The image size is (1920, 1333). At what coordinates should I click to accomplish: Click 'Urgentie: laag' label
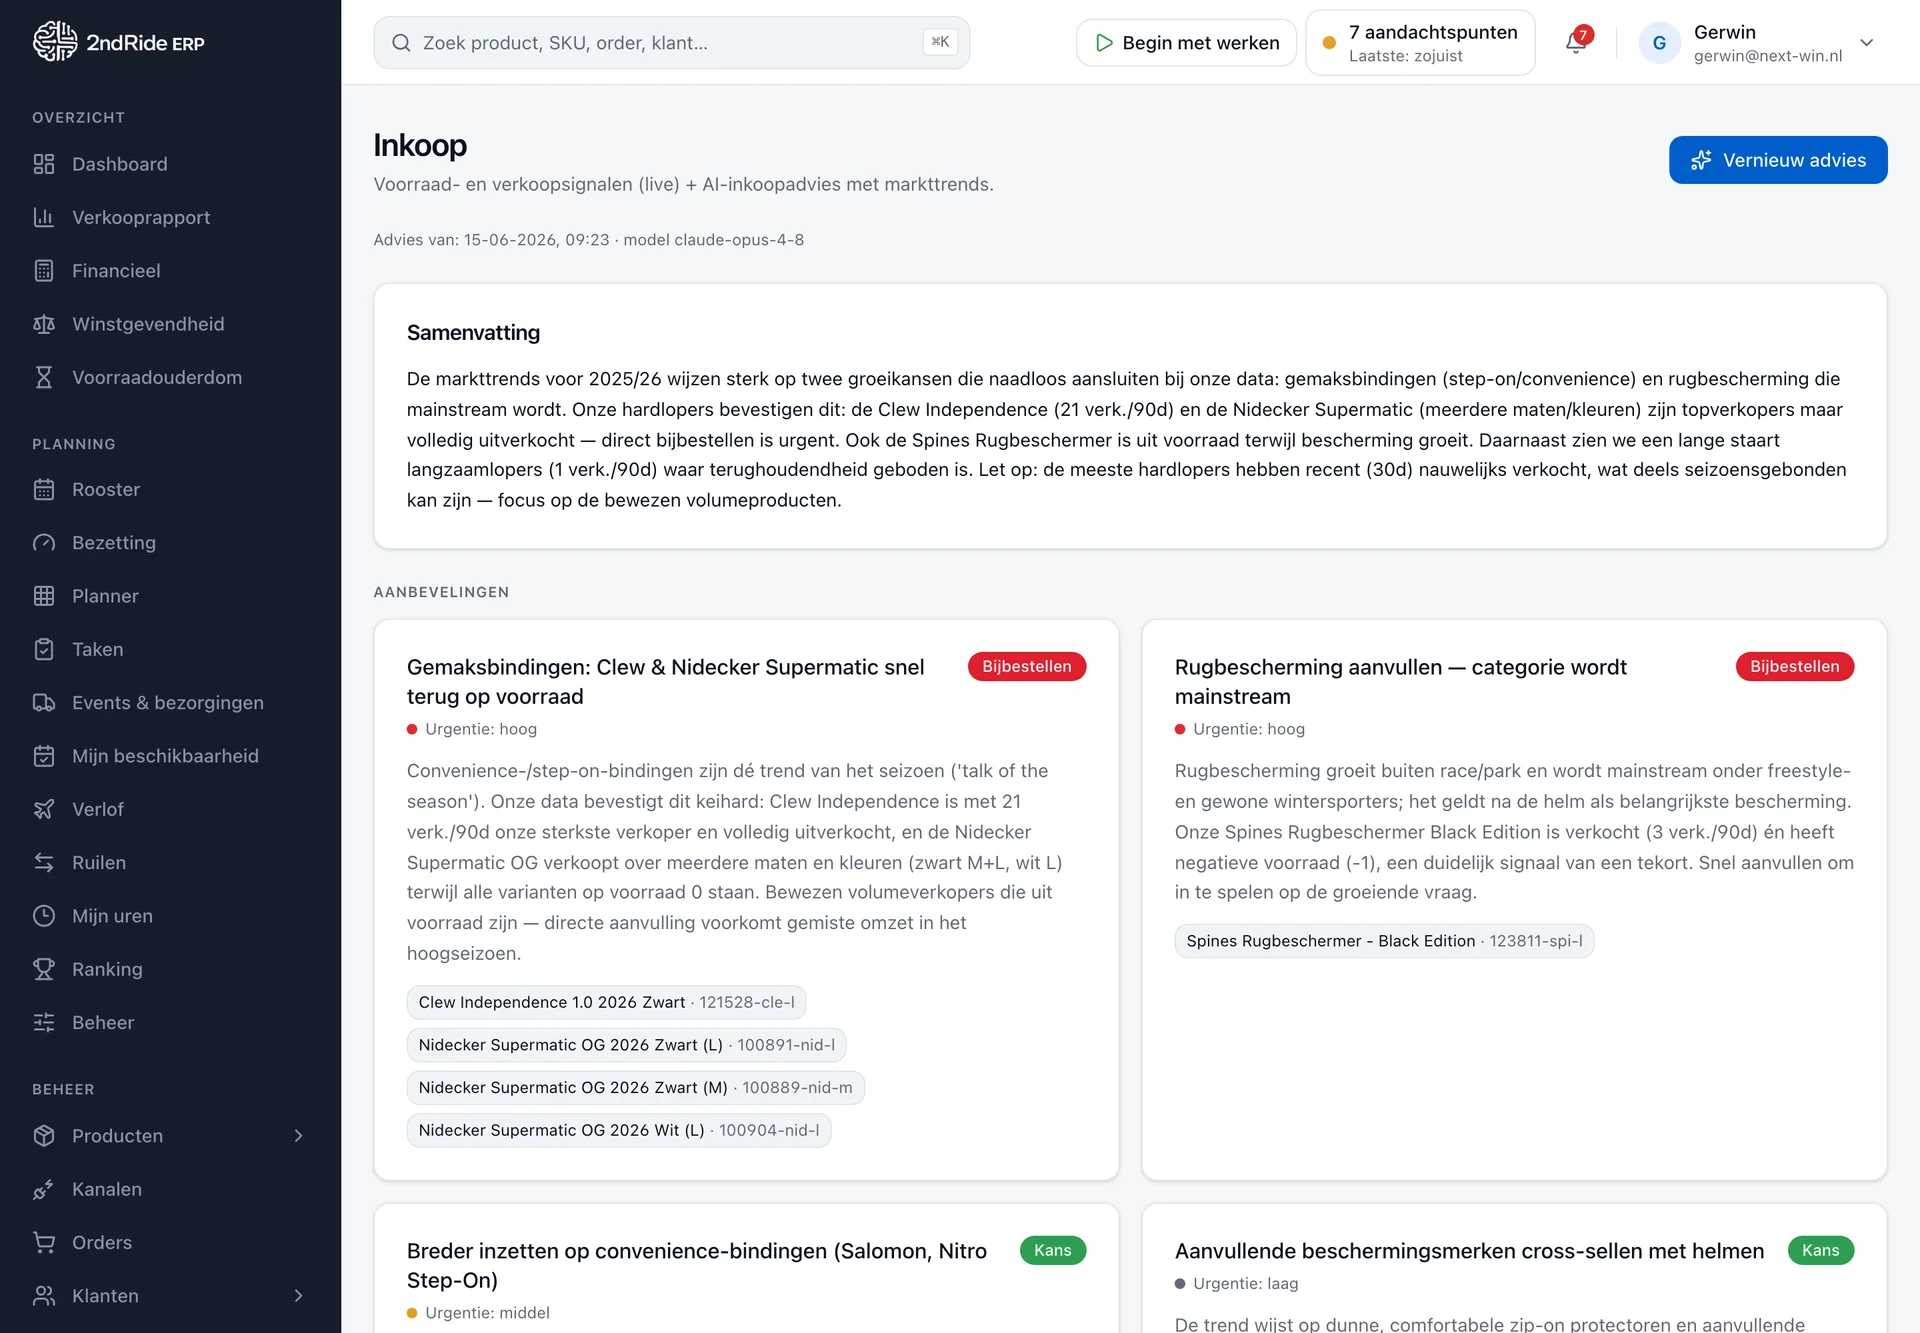tap(1245, 1284)
